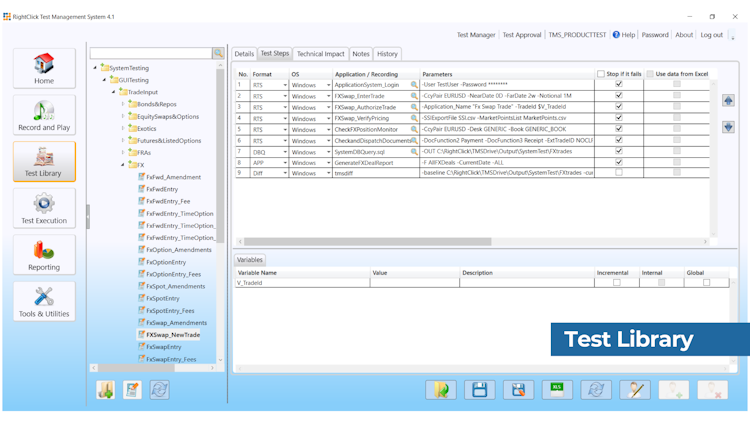The height and width of the screenshot is (422, 750).
Task: Click Log out
Action: click(x=712, y=35)
